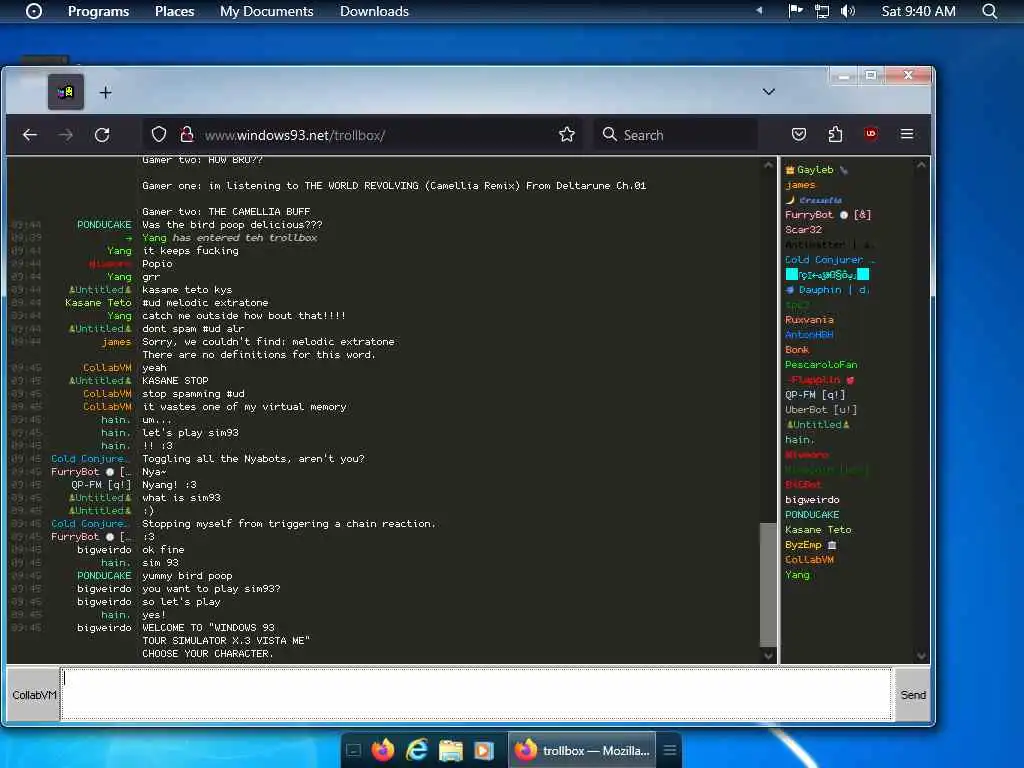Open the desktop search magnifier
Screen dimensions: 1024x768
point(990,11)
